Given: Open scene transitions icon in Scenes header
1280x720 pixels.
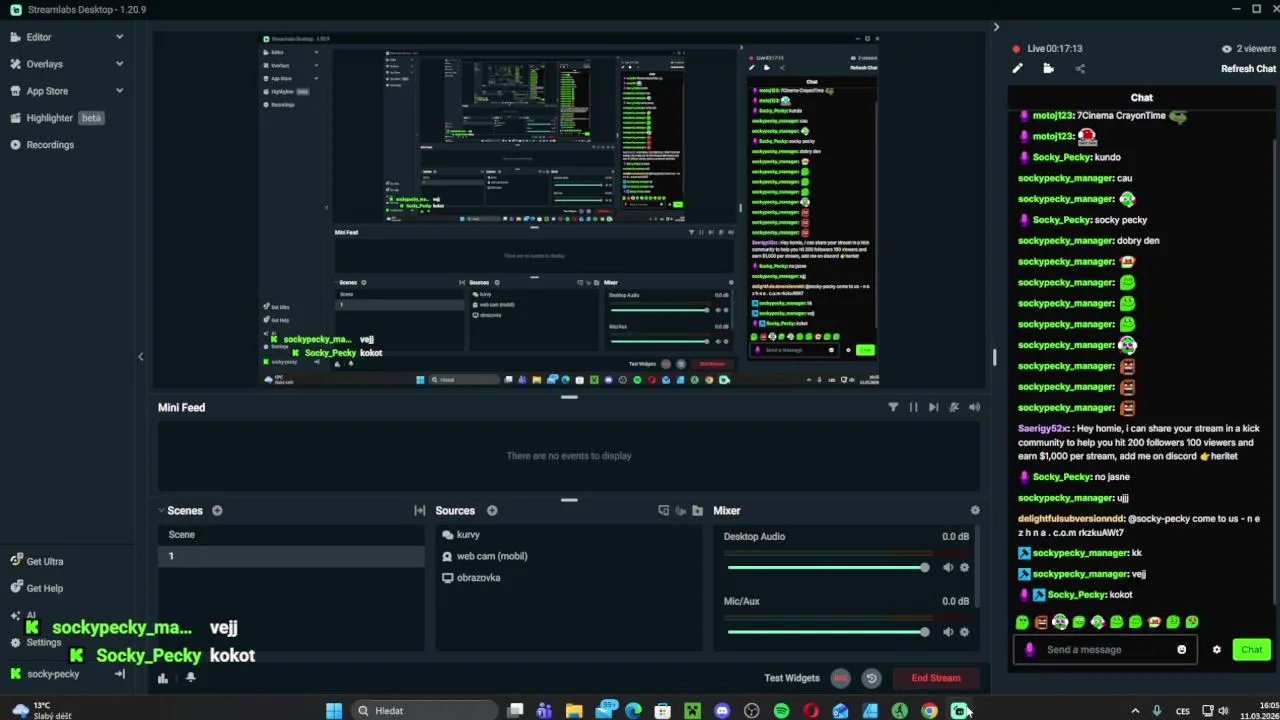Looking at the screenshot, I should click(x=419, y=511).
